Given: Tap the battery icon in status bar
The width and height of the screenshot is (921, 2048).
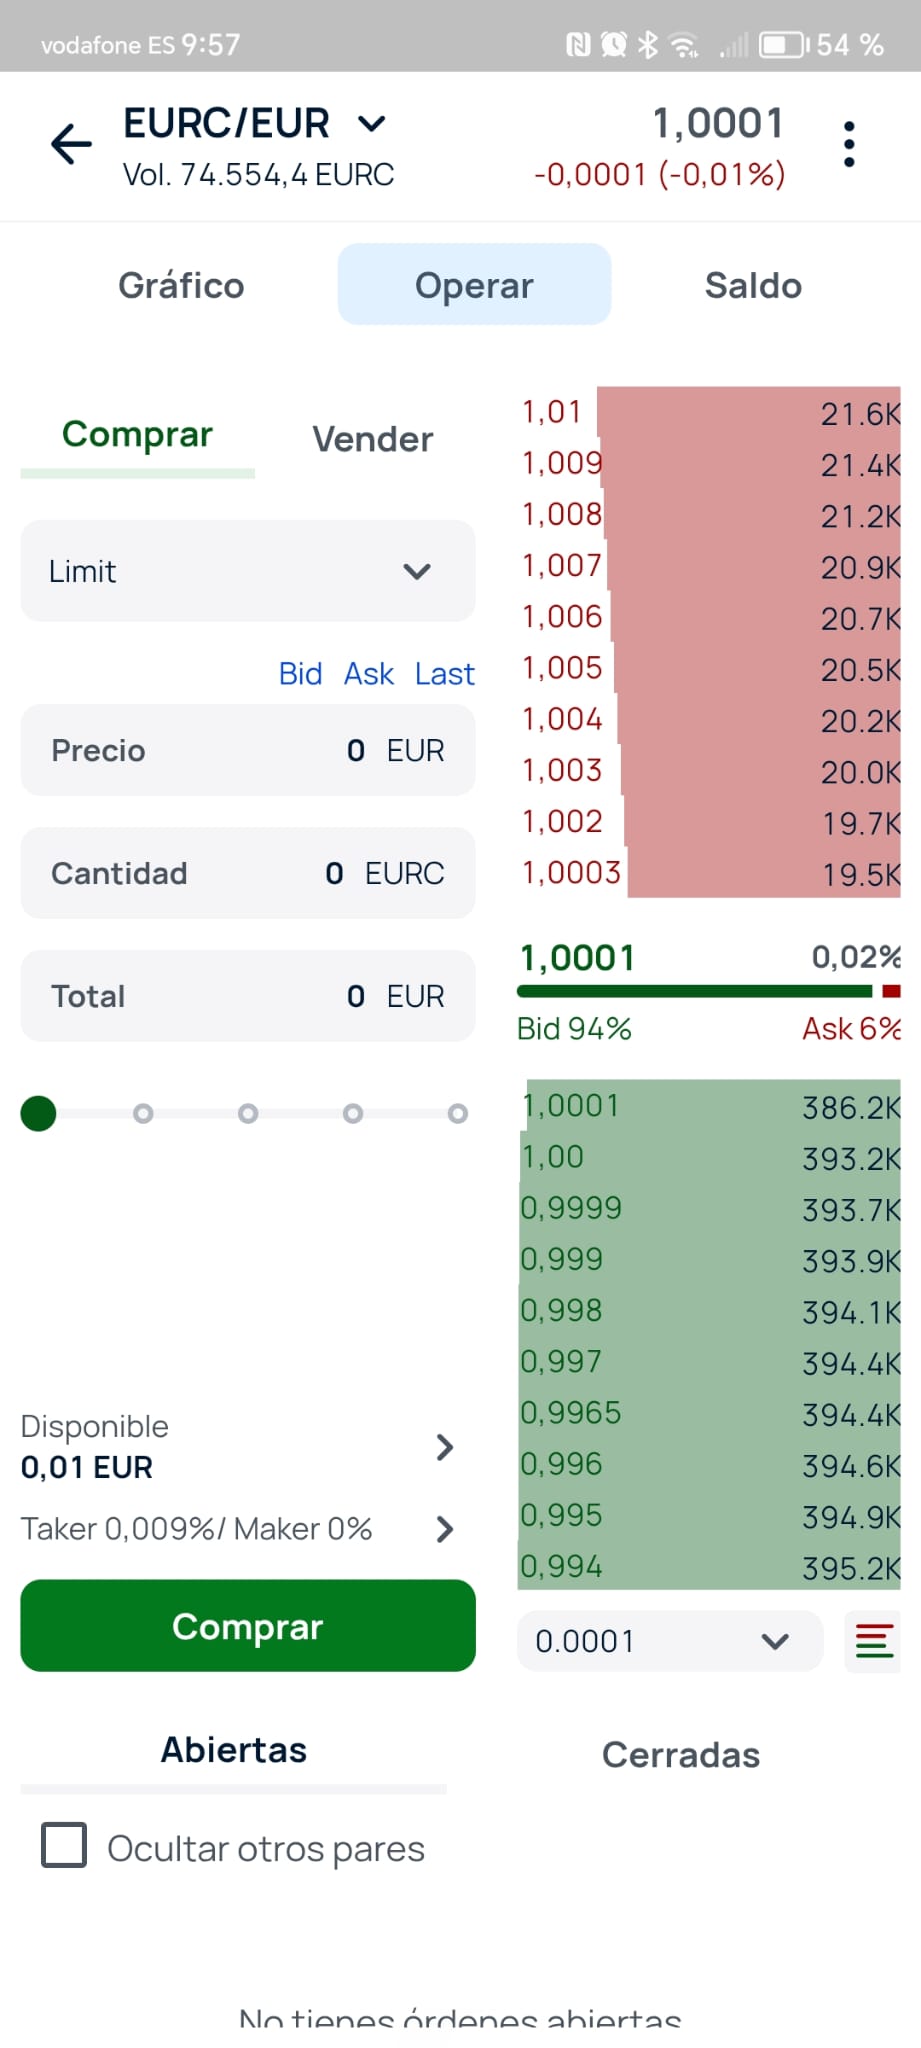Looking at the screenshot, I should pyautogui.click(x=784, y=45).
